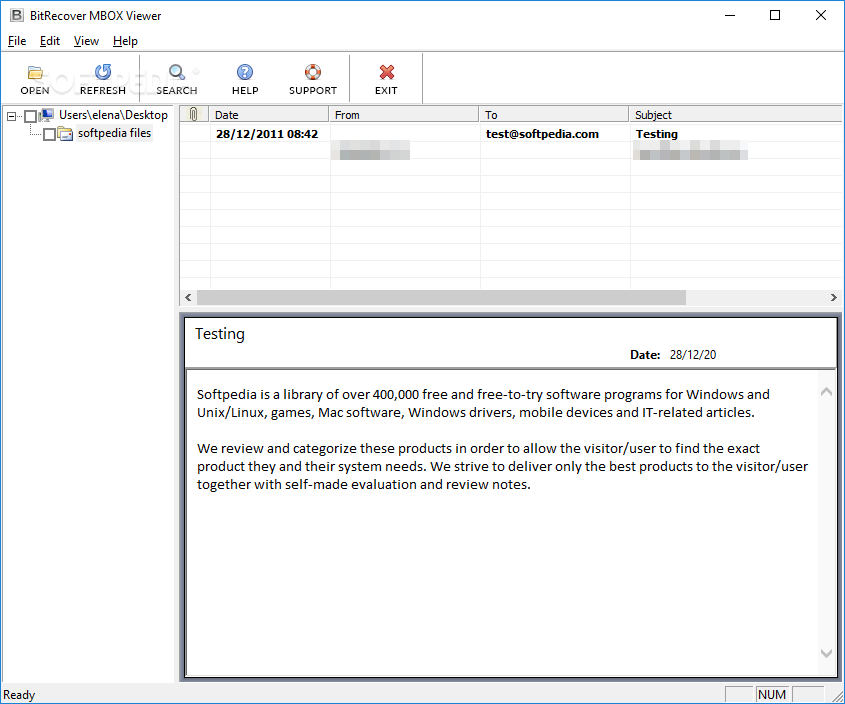The width and height of the screenshot is (845, 704).
Task: Click the Ready status bar text
Action: [19, 695]
